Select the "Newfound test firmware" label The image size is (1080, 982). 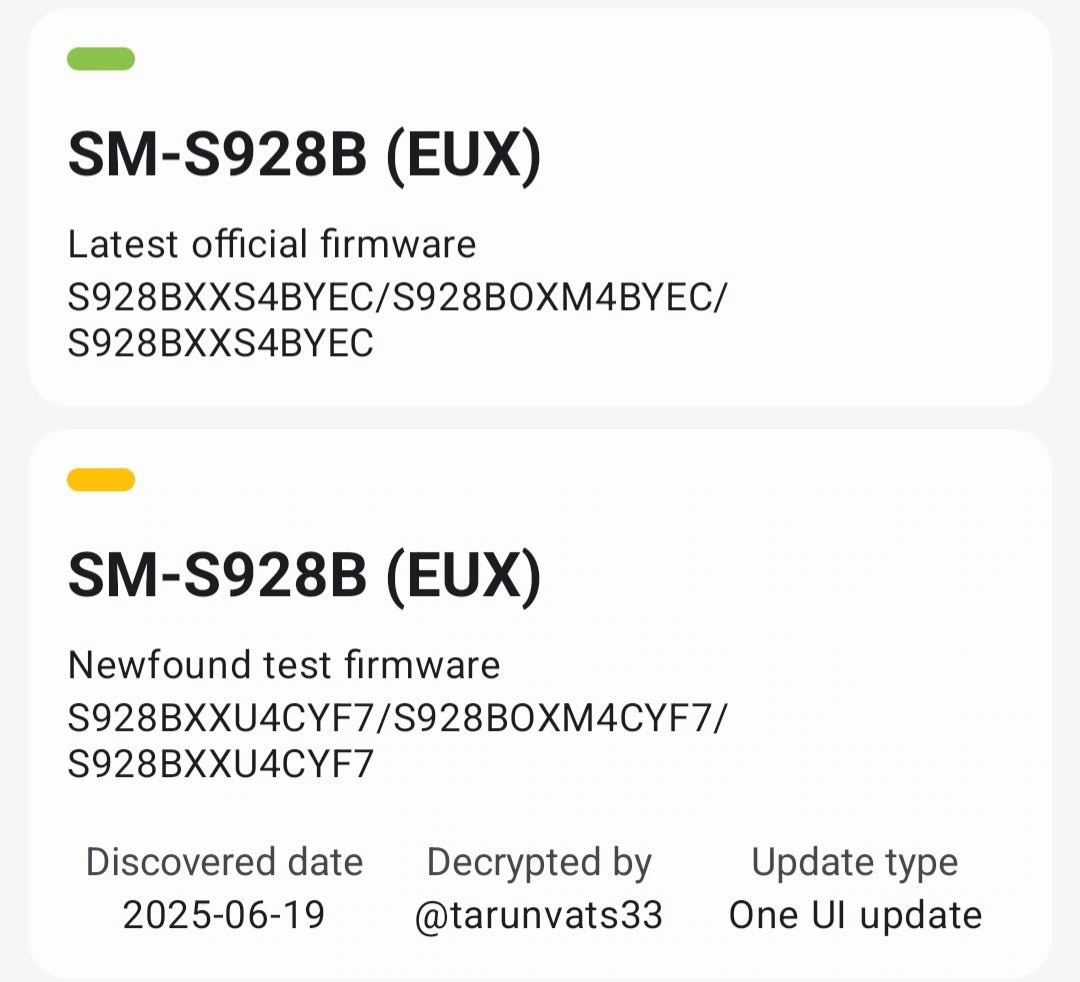284,665
